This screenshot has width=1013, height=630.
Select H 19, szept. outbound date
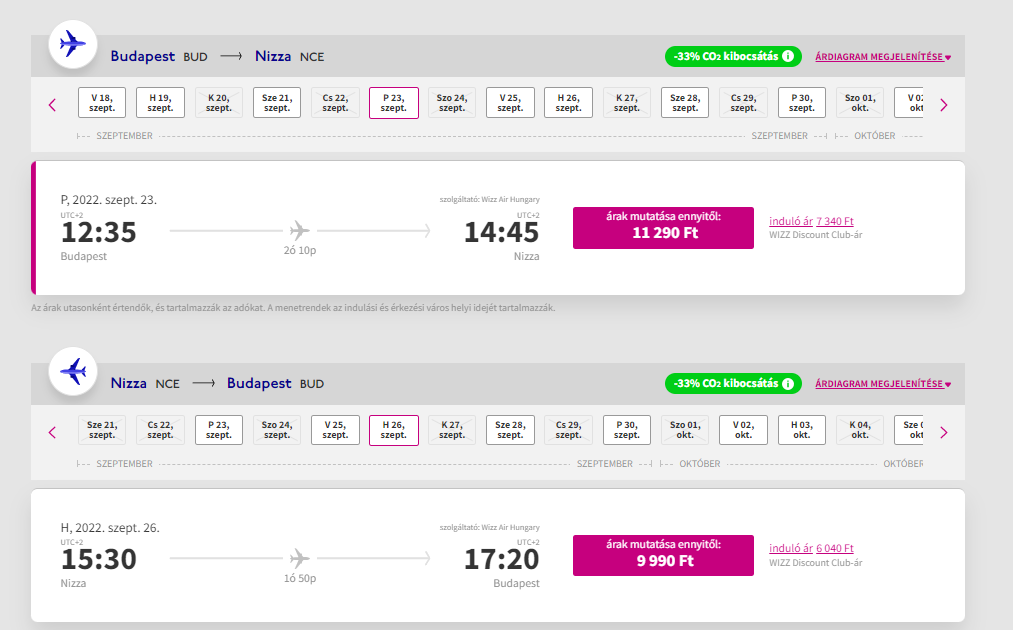[x=160, y=103]
